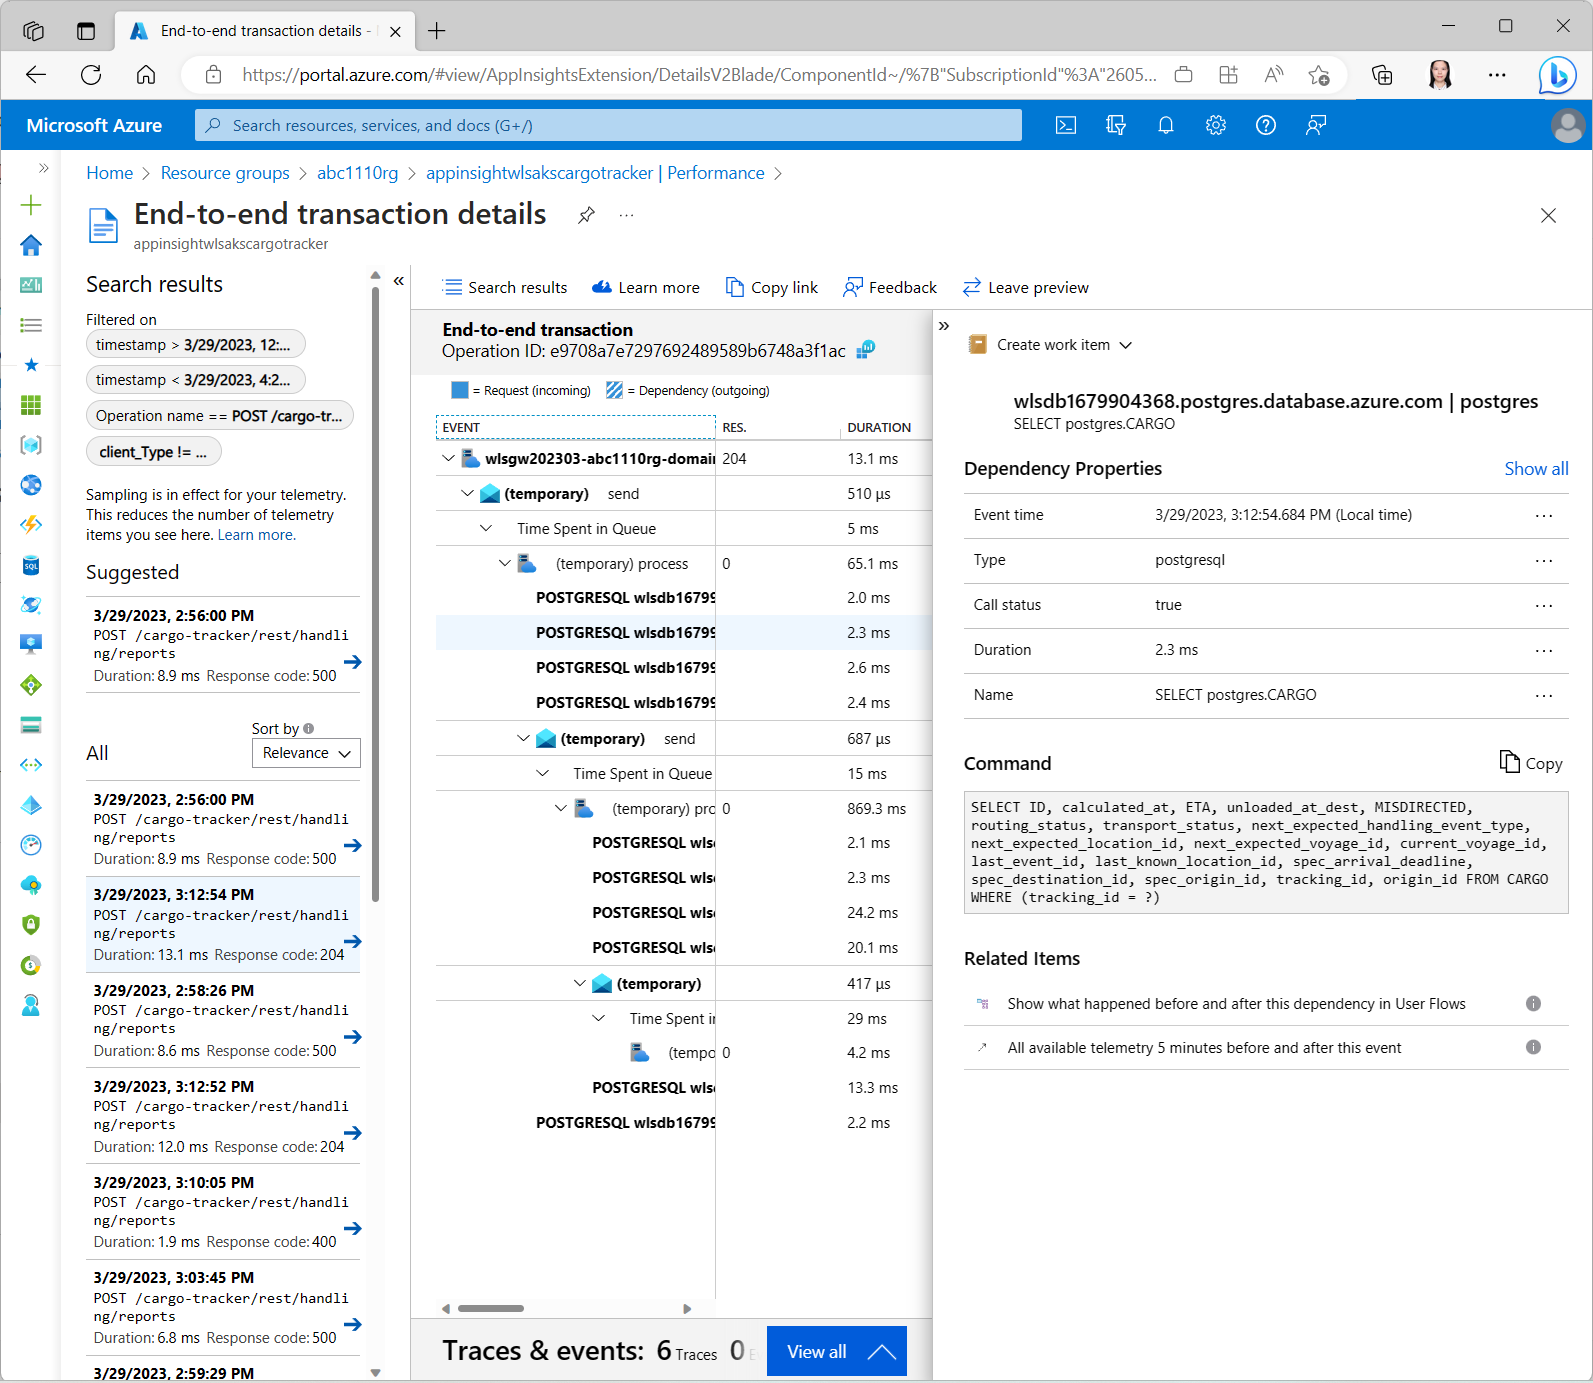This screenshot has width=1593, height=1383.
Task: Collapse Time Spent in Queue 5 ms row
Action: pyautogui.click(x=486, y=528)
